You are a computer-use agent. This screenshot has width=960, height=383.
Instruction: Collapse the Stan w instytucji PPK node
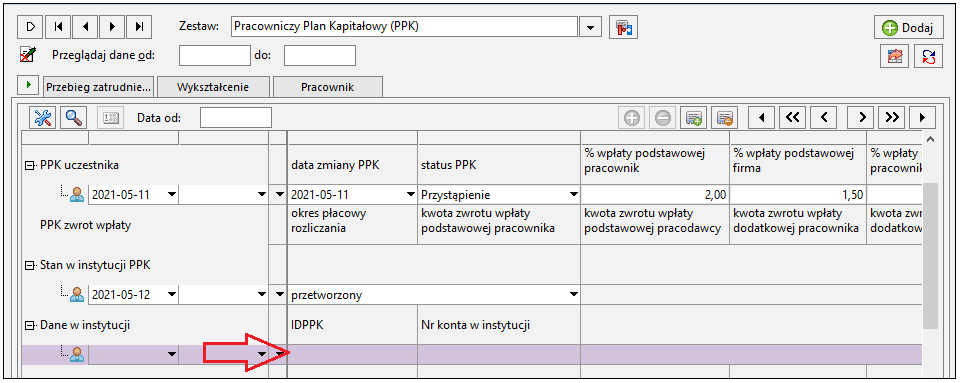(x=28, y=266)
